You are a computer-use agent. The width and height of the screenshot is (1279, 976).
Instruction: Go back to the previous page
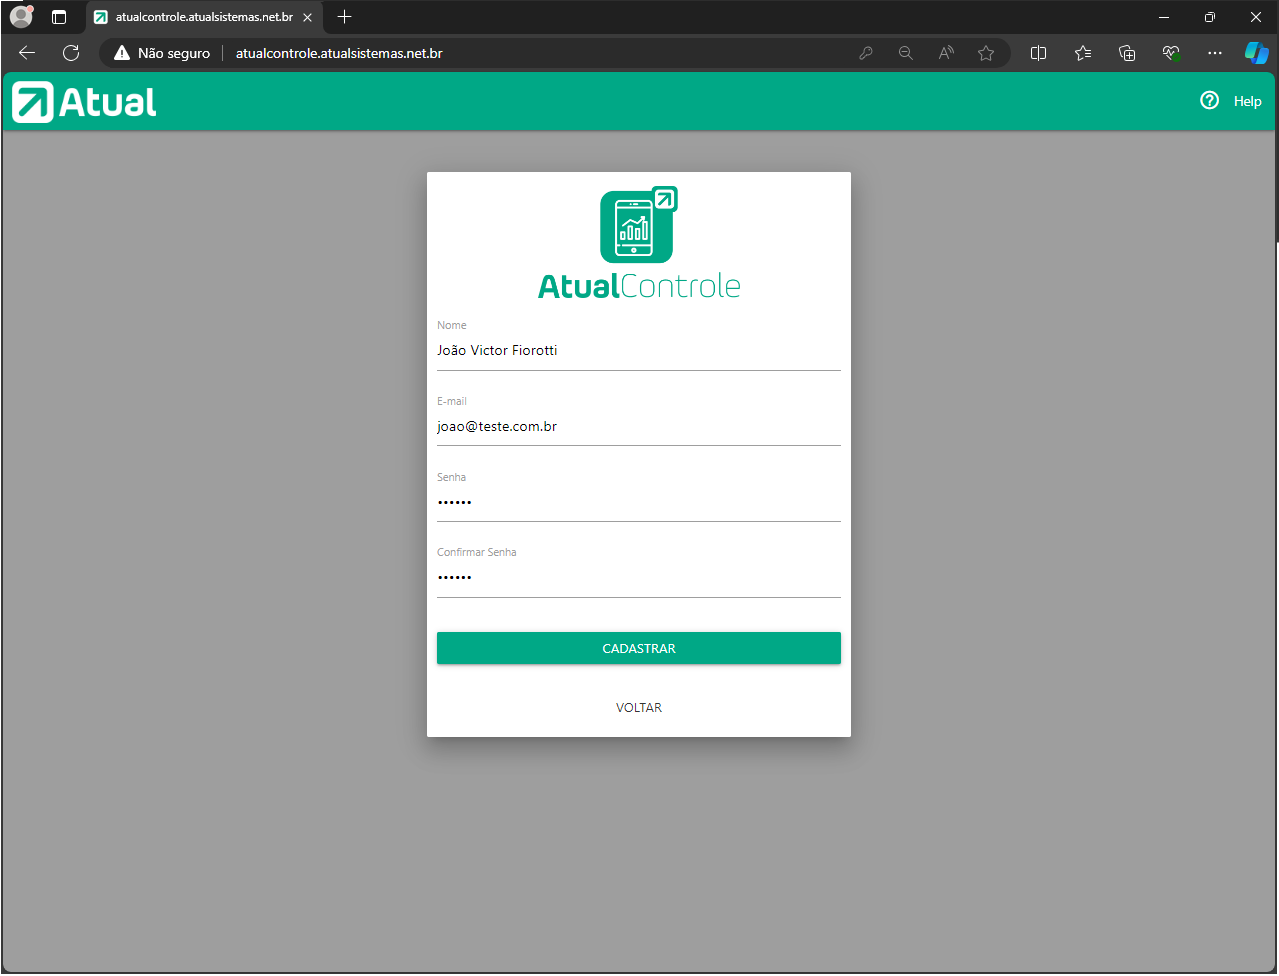27,53
